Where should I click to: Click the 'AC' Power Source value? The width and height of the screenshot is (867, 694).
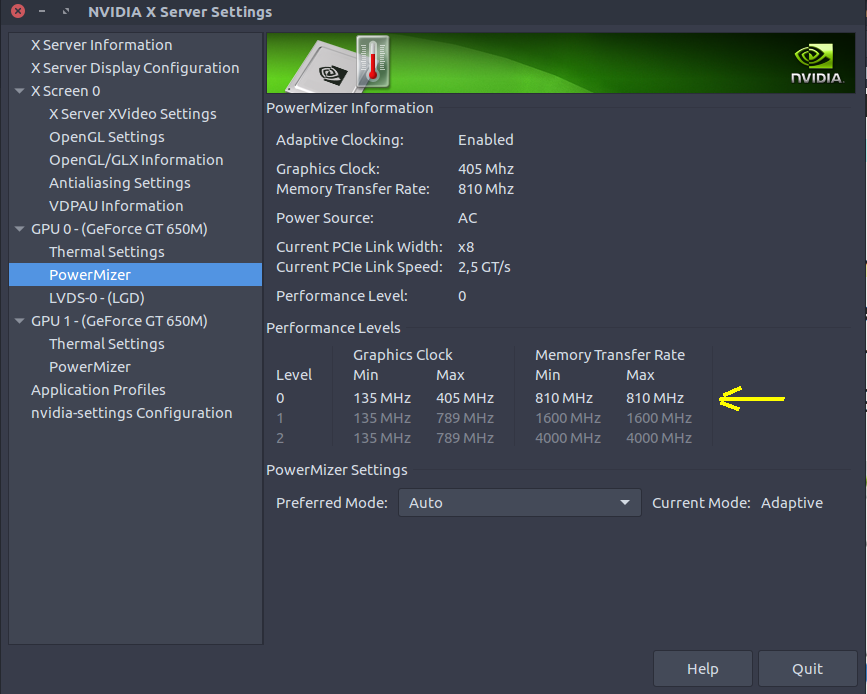pyautogui.click(x=467, y=218)
